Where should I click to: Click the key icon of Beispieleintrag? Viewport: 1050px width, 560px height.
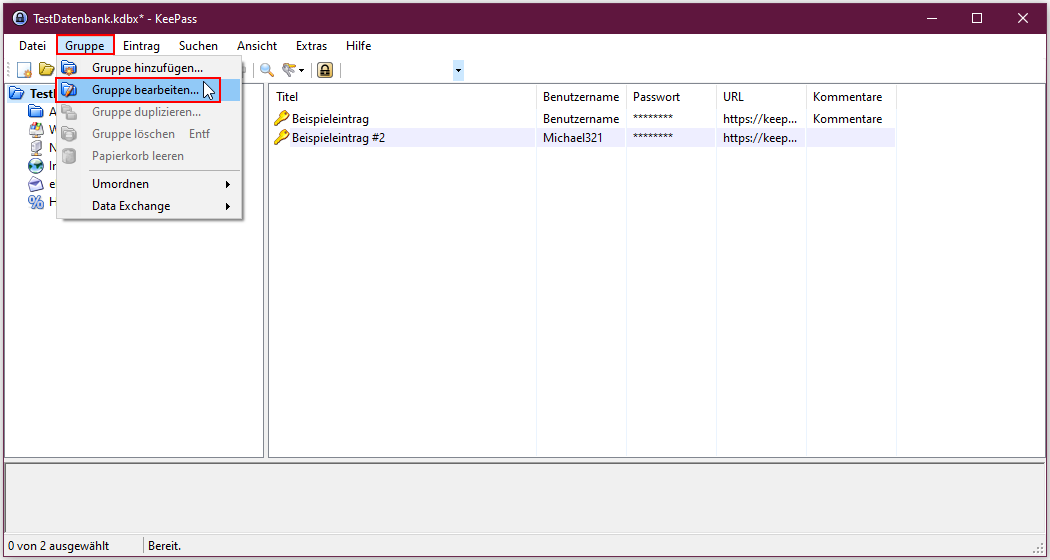pyautogui.click(x=282, y=119)
